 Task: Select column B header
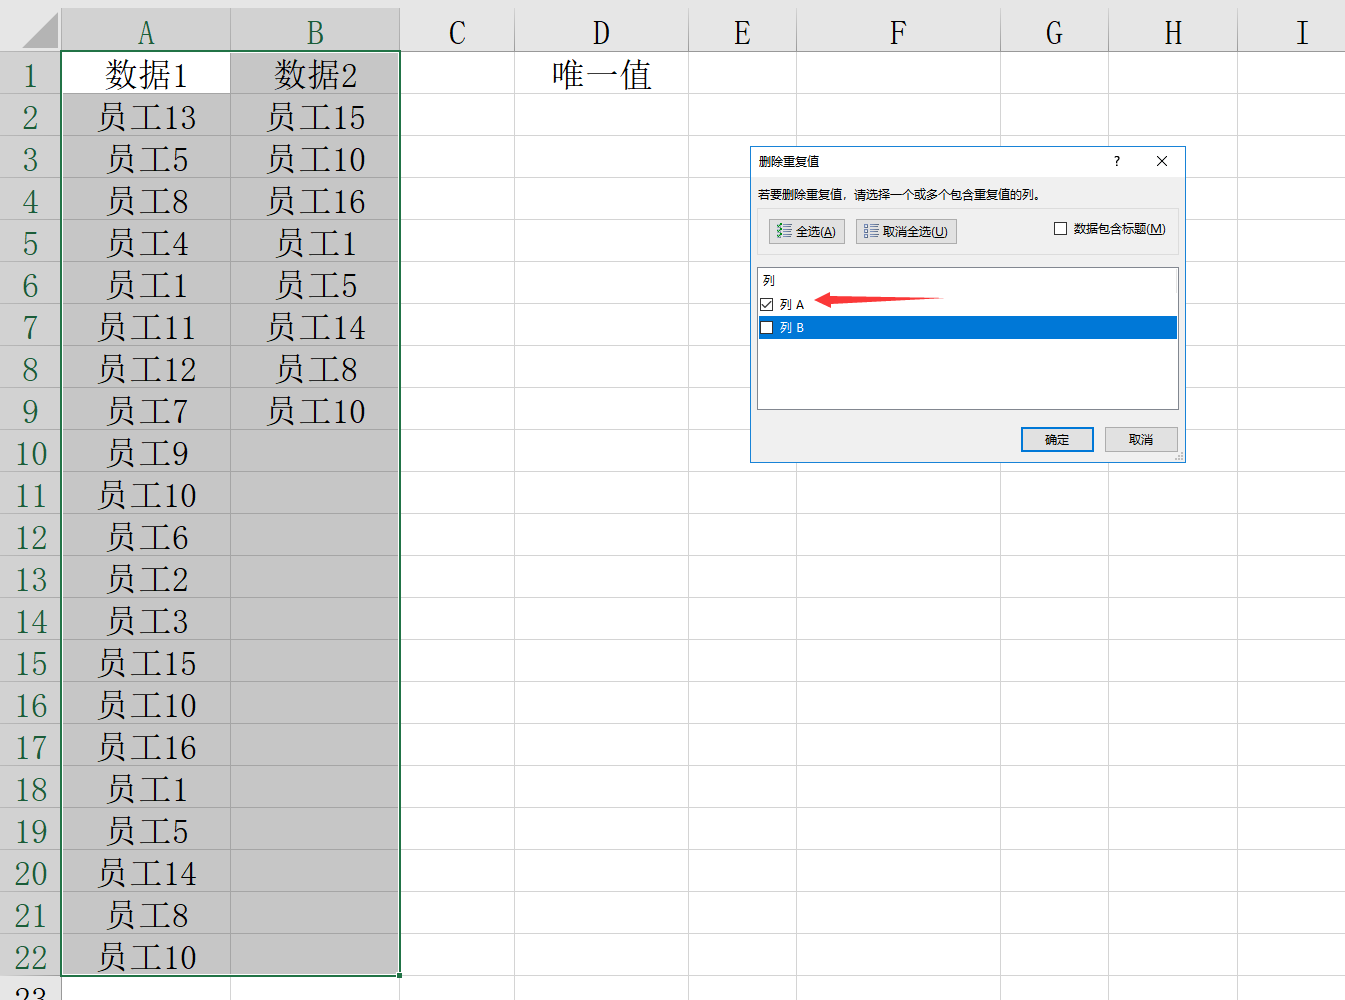(x=315, y=31)
